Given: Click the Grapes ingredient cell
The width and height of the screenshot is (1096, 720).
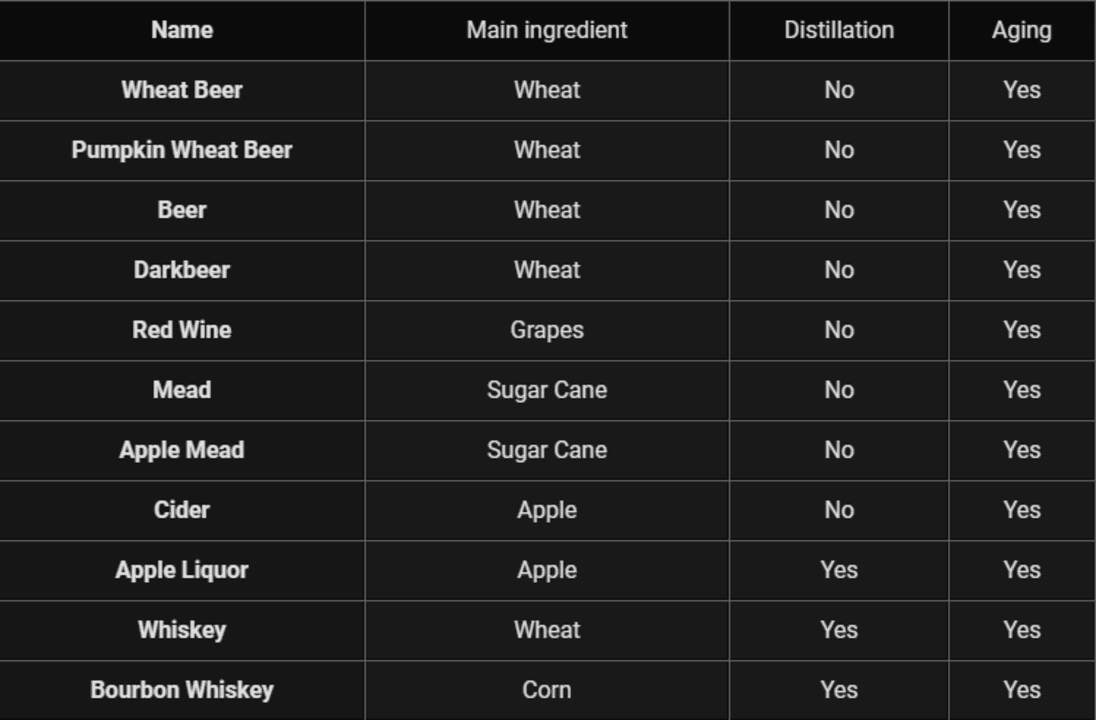Looking at the screenshot, I should pyautogui.click(x=547, y=331).
